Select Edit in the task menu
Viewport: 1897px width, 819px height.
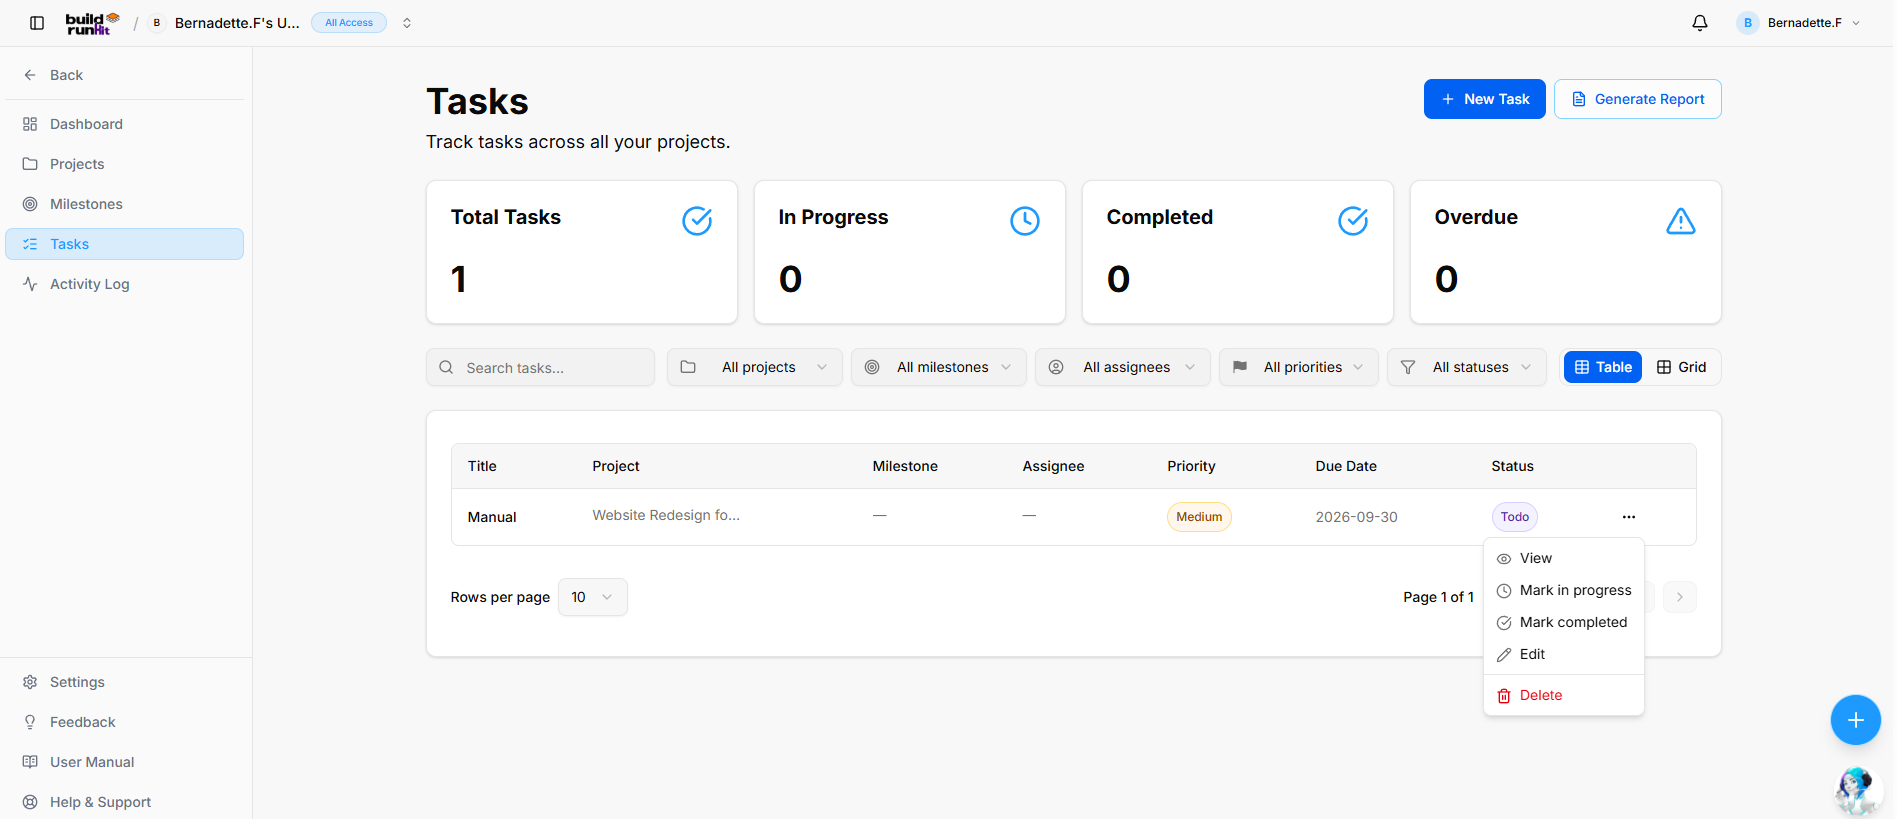click(x=1564, y=654)
